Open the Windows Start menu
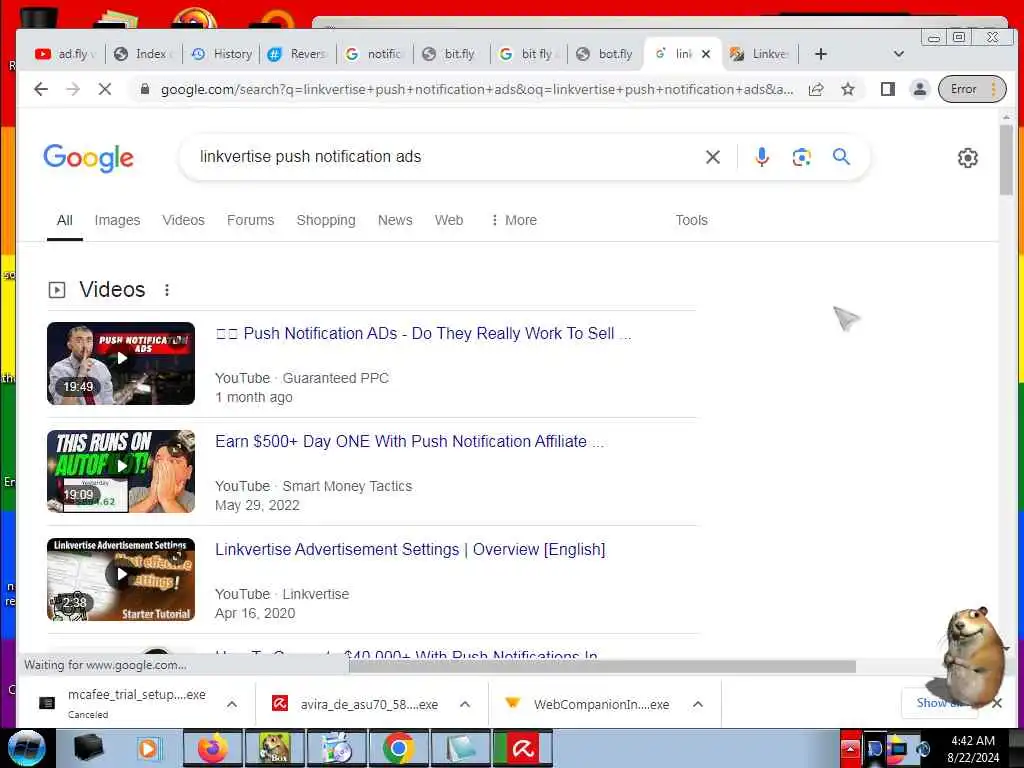Screen dimensions: 1024x768 (x=26, y=748)
